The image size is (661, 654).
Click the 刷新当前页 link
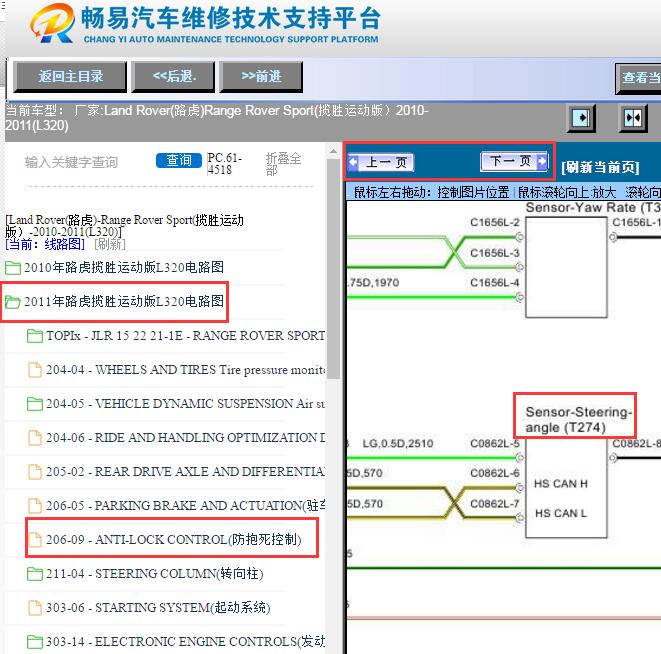click(x=600, y=167)
